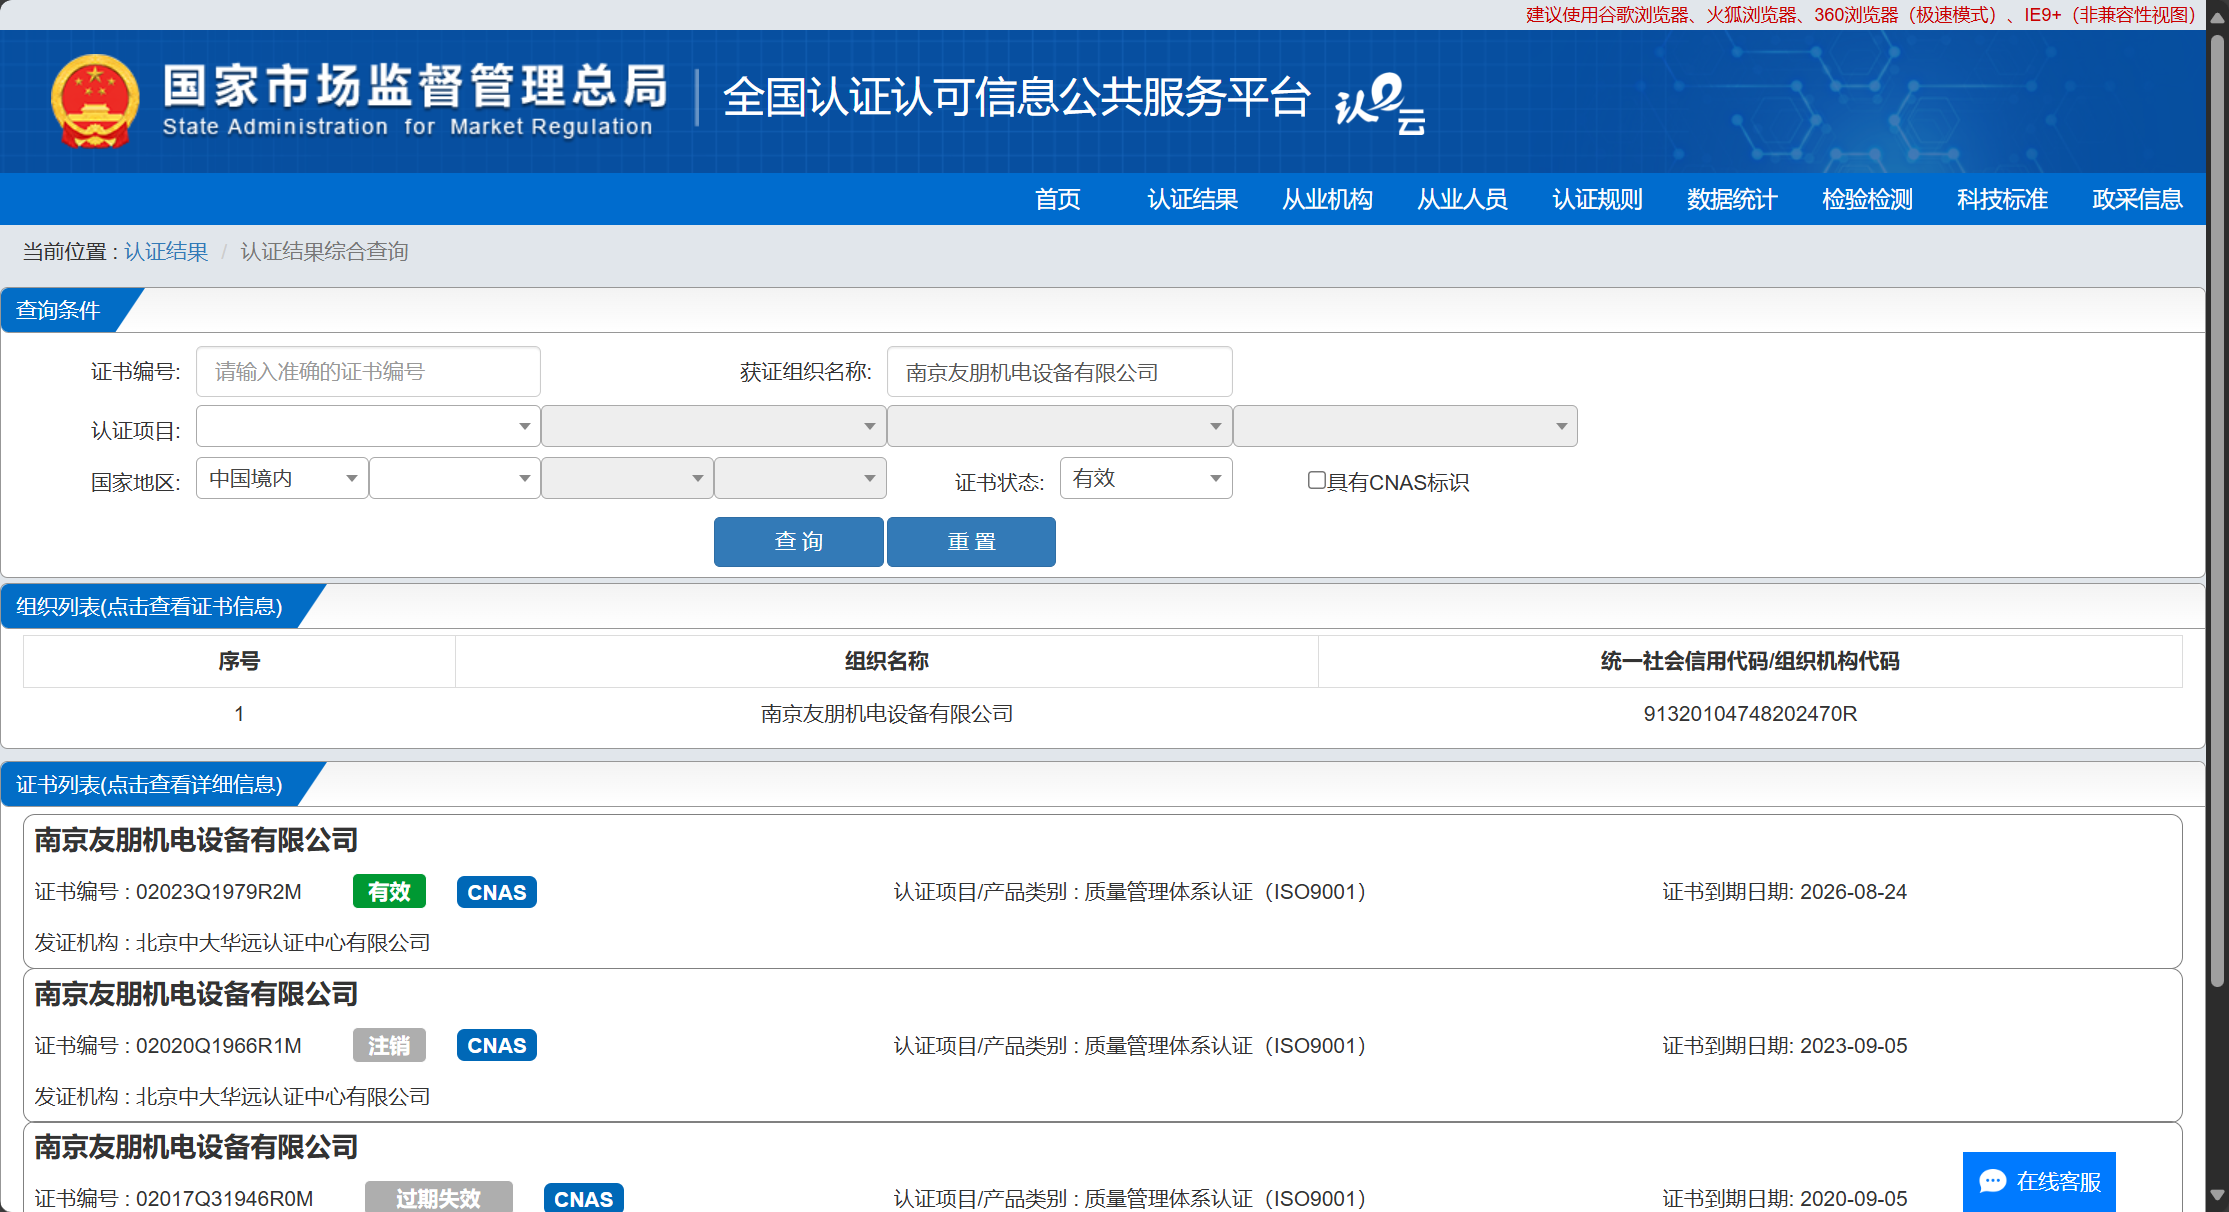Screen dimensions: 2229x1212
Task: Open 政采信息 navigation menu
Action: [2138, 199]
